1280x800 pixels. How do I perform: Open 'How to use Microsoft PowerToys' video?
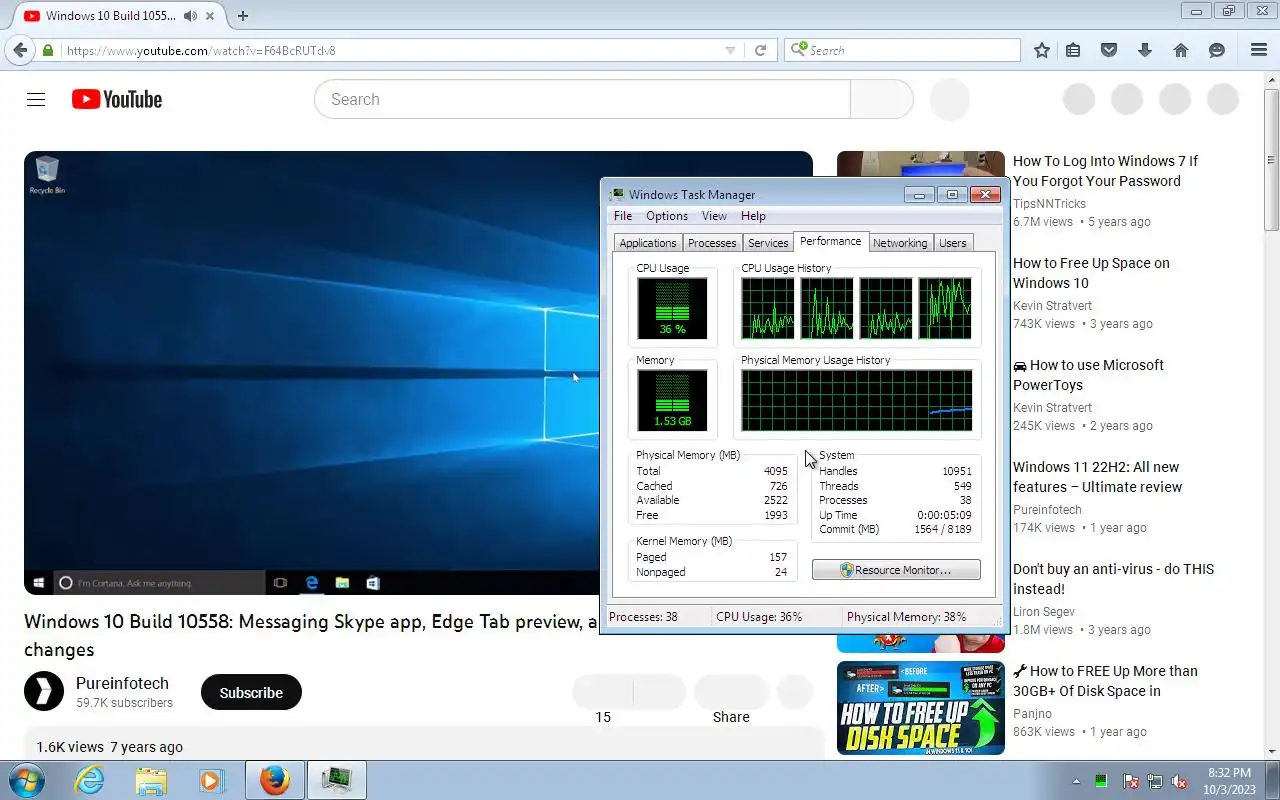tap(1088, 375)
